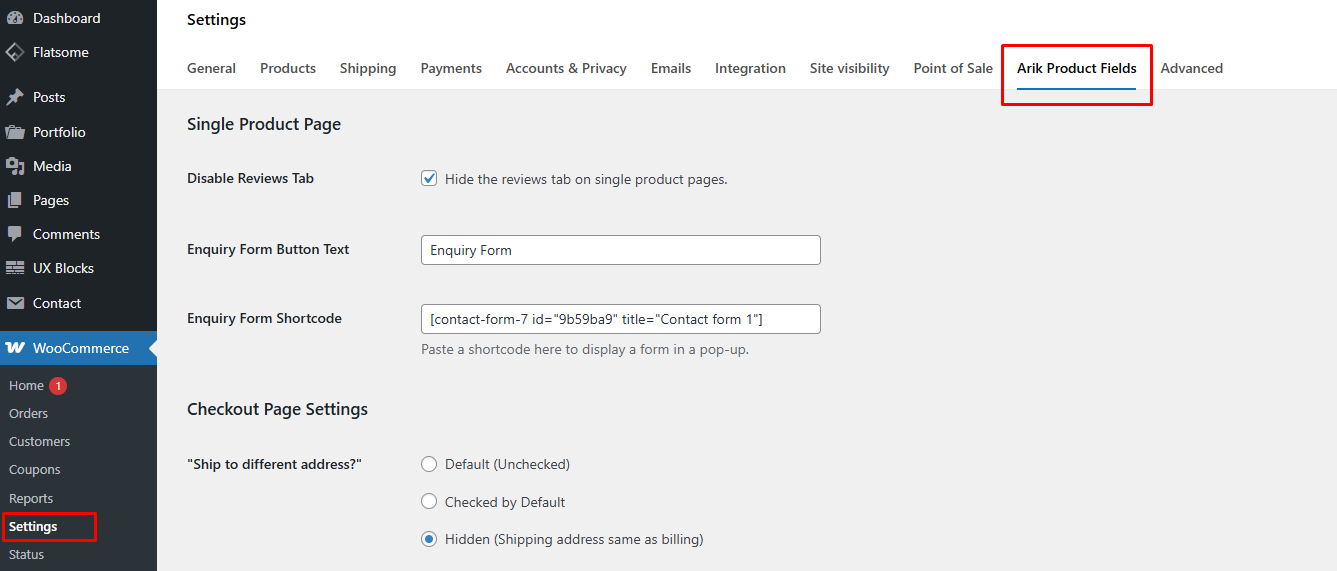1337x571 pixels.
Task: Select Hidden shipping address radio option
Action: point(429,539)
